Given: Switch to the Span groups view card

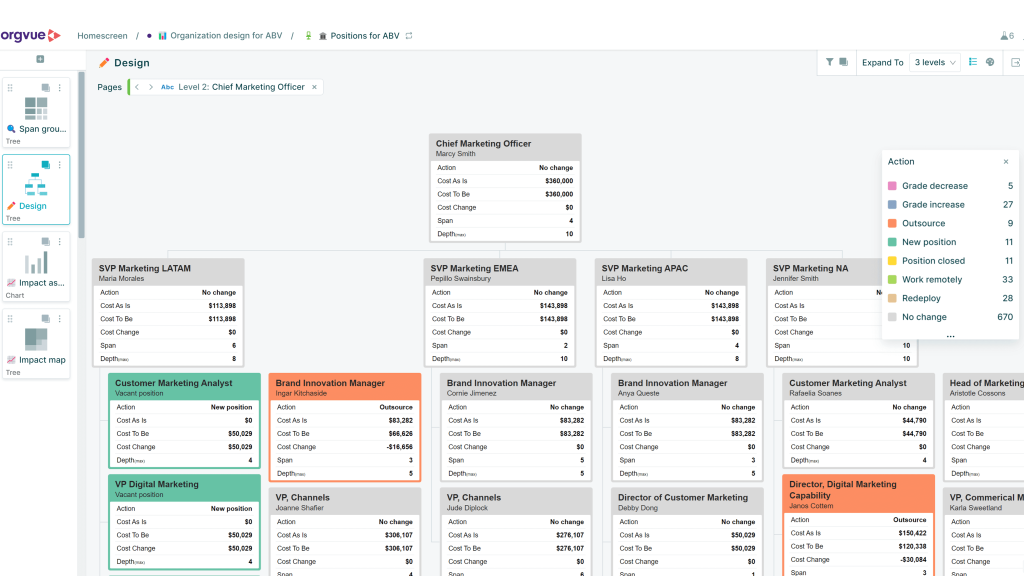Looking at the screenshot, I should point(36,113).
